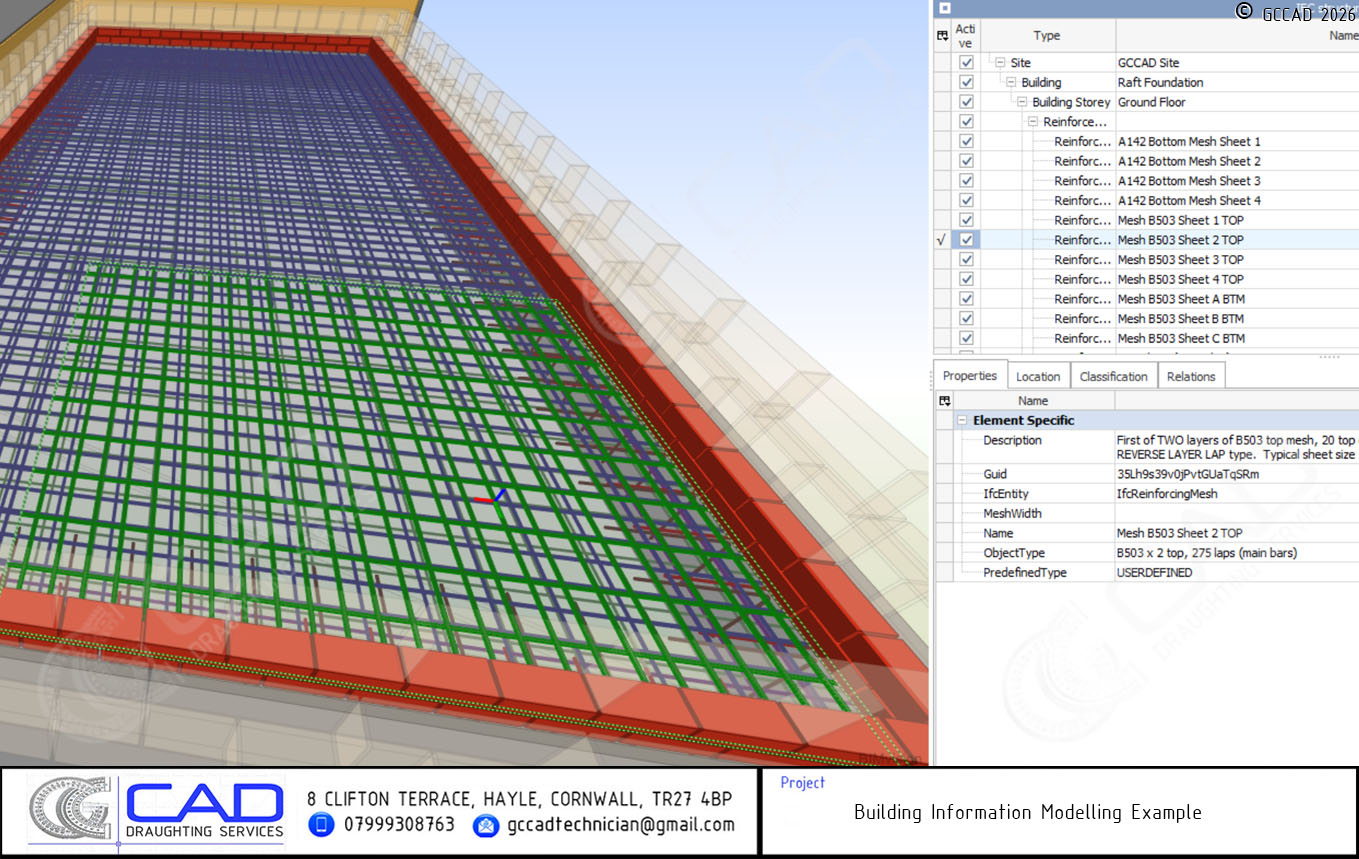Click the gccadtechnician@gmail.com email address
This screenshot has width=1359, height=859.
click(620, 825)
